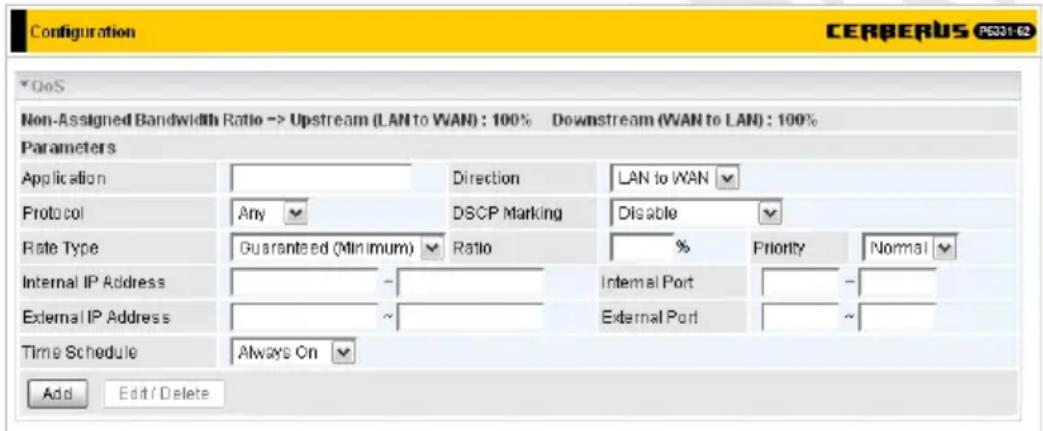Click the Internal Port start field
Screen dimensions: 1043x431
800,283
